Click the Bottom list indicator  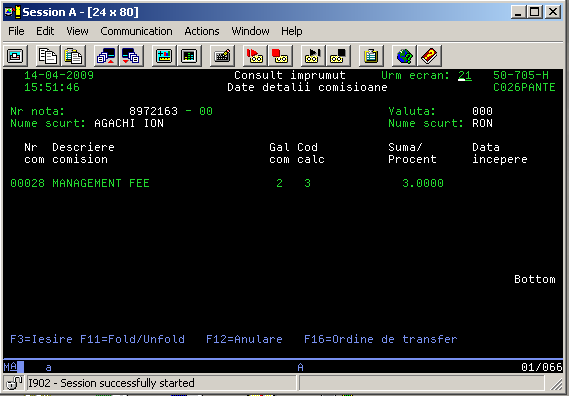click(x=535, y=279)
